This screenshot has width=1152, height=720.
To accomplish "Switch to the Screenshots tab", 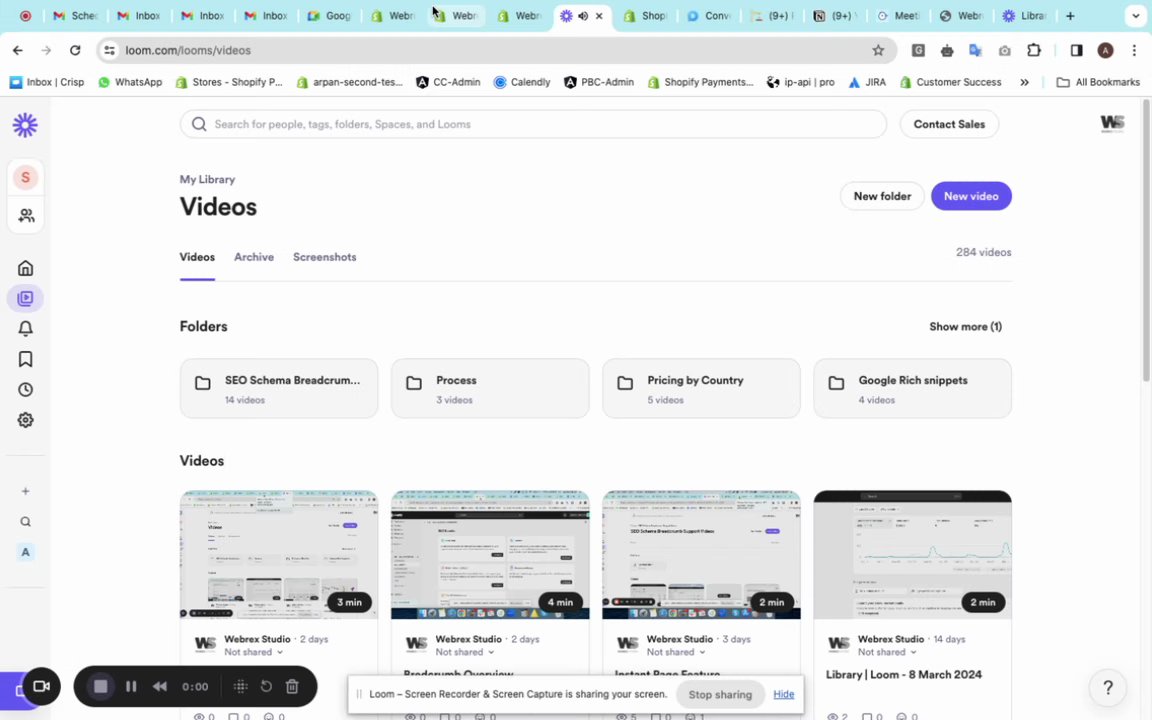I will click(x=325, y=257).
